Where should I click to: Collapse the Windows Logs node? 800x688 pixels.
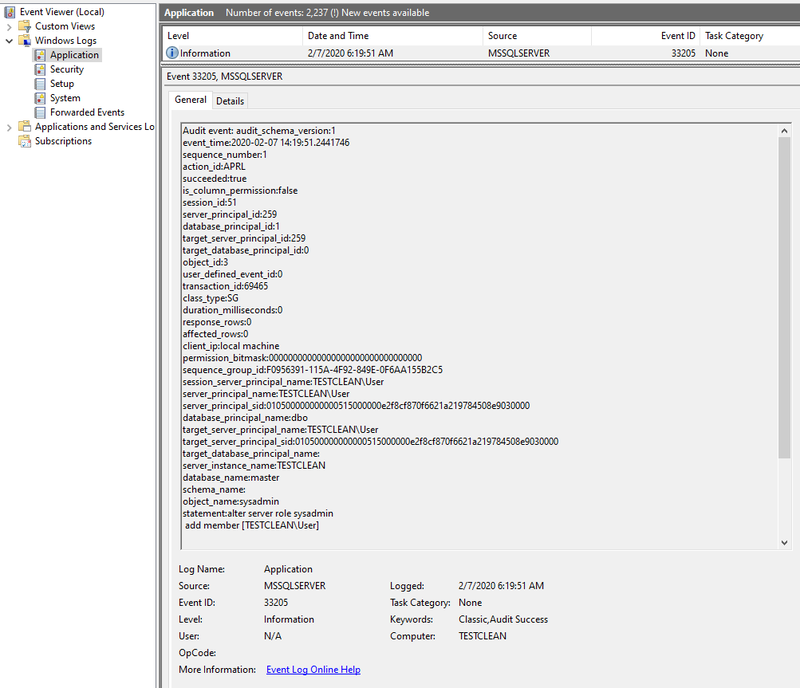pos(9,41)
